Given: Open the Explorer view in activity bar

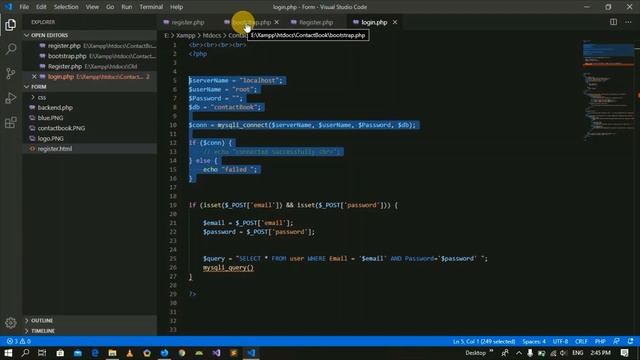Looking at the screenshot, I should point(11,25).
